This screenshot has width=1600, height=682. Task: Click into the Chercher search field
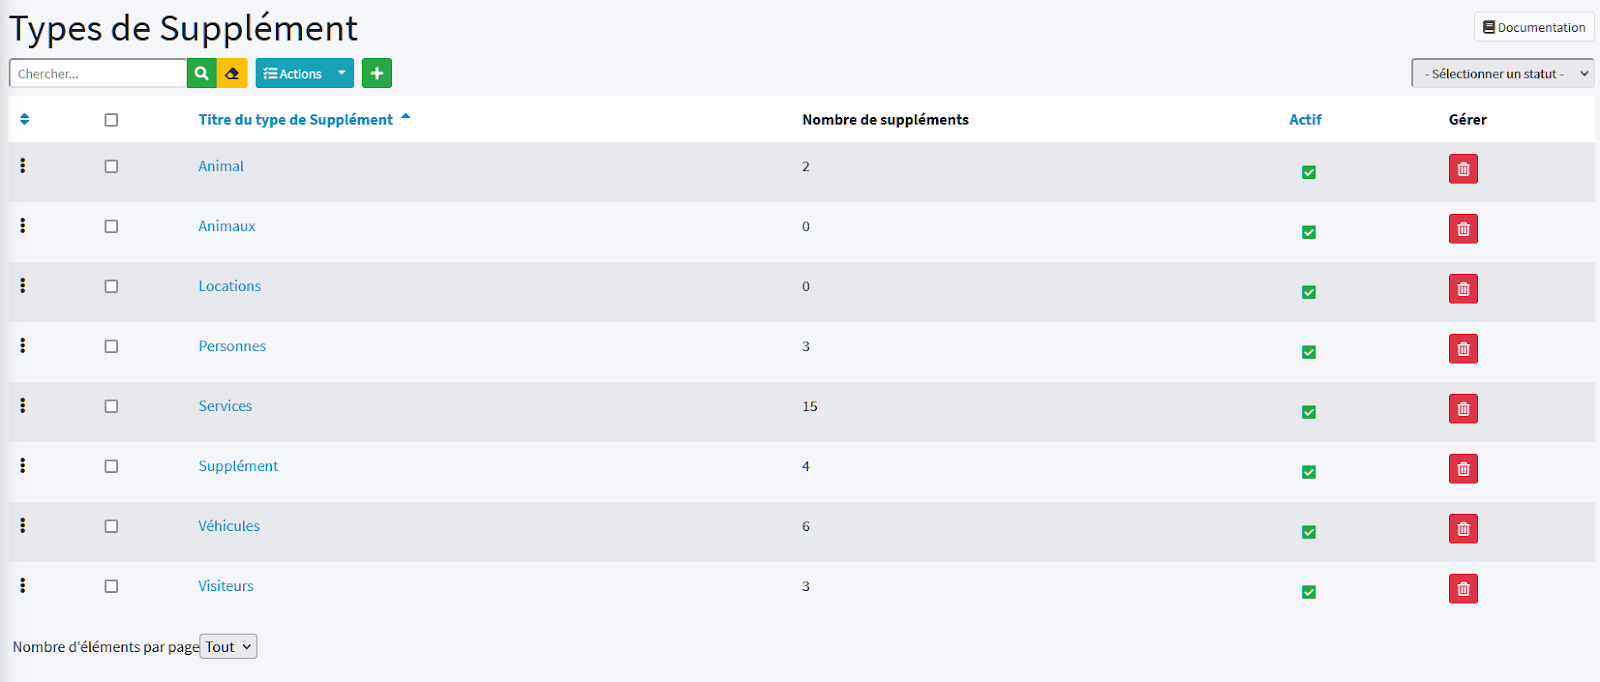click(x=98, y=73)
